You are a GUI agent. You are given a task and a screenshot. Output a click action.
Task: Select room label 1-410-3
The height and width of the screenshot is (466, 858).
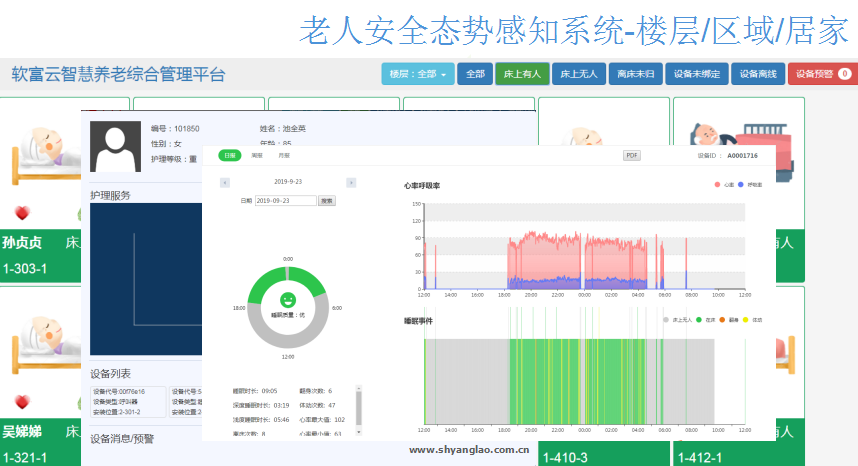pos(565,458)
